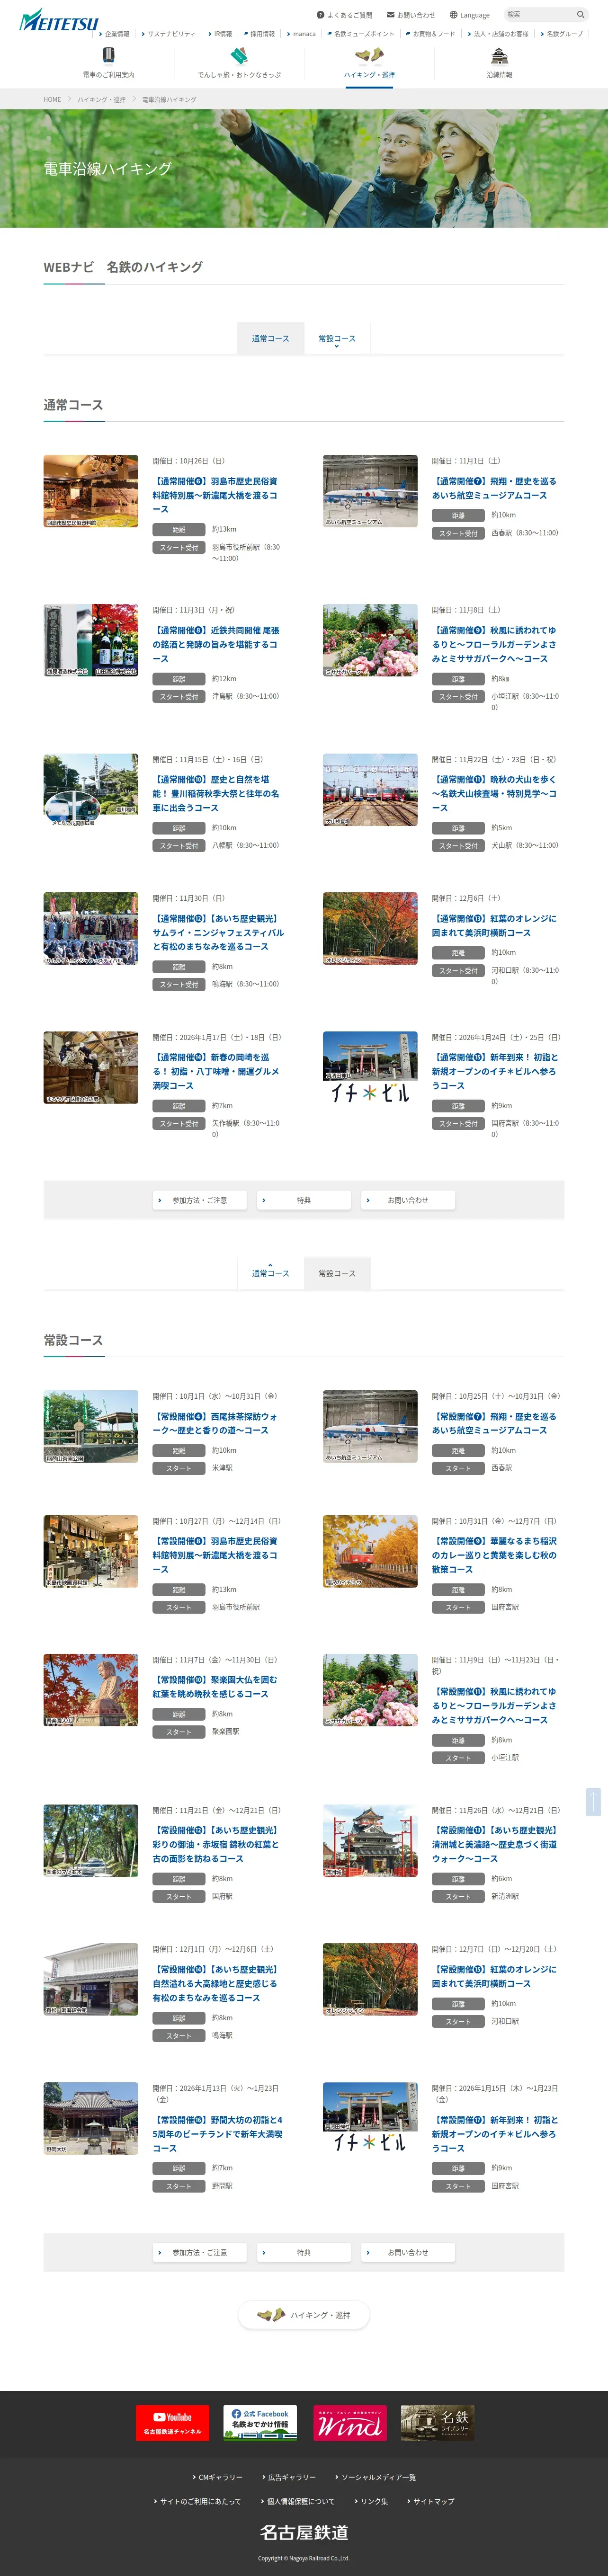Image resolution: width=608 pixels, height=2576 pixels.
Task: Open 広告ギャラリー footer link
Action: [x=289, y=2477]
